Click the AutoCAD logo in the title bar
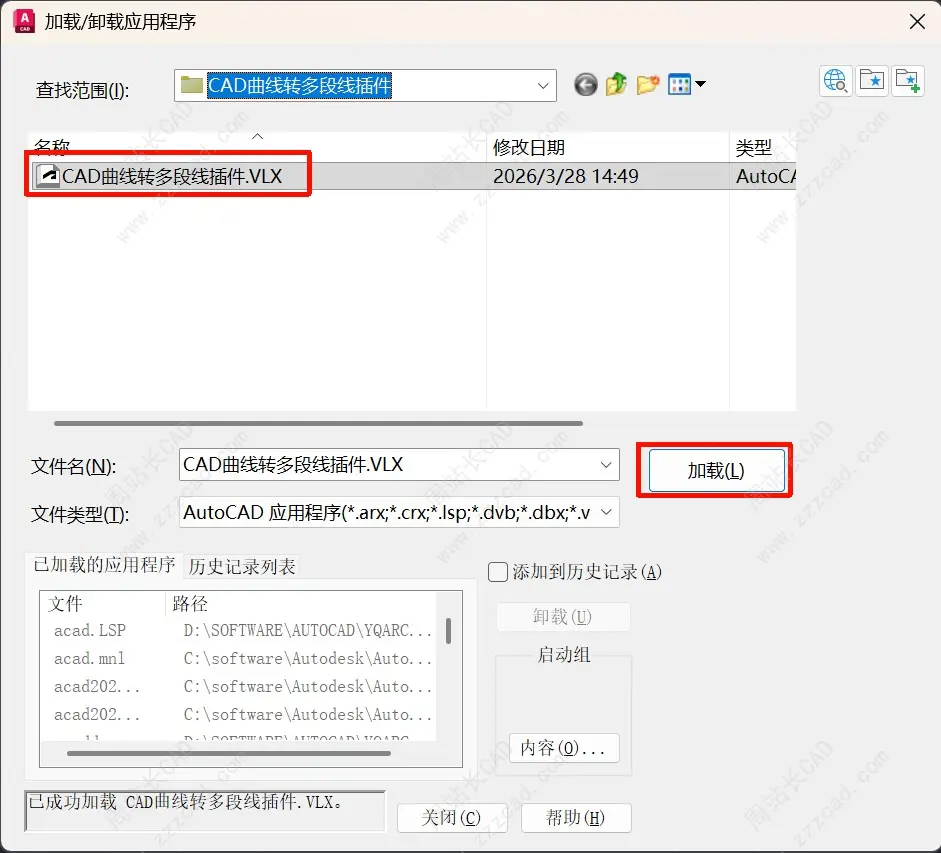 point(23,21)
